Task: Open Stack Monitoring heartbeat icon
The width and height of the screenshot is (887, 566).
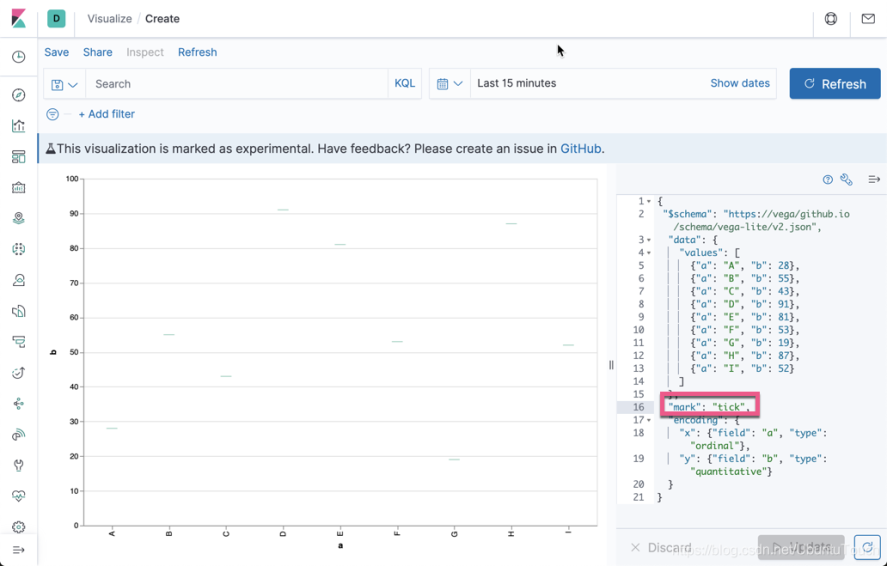Action: pyautogui.click(x=18, y=496)
